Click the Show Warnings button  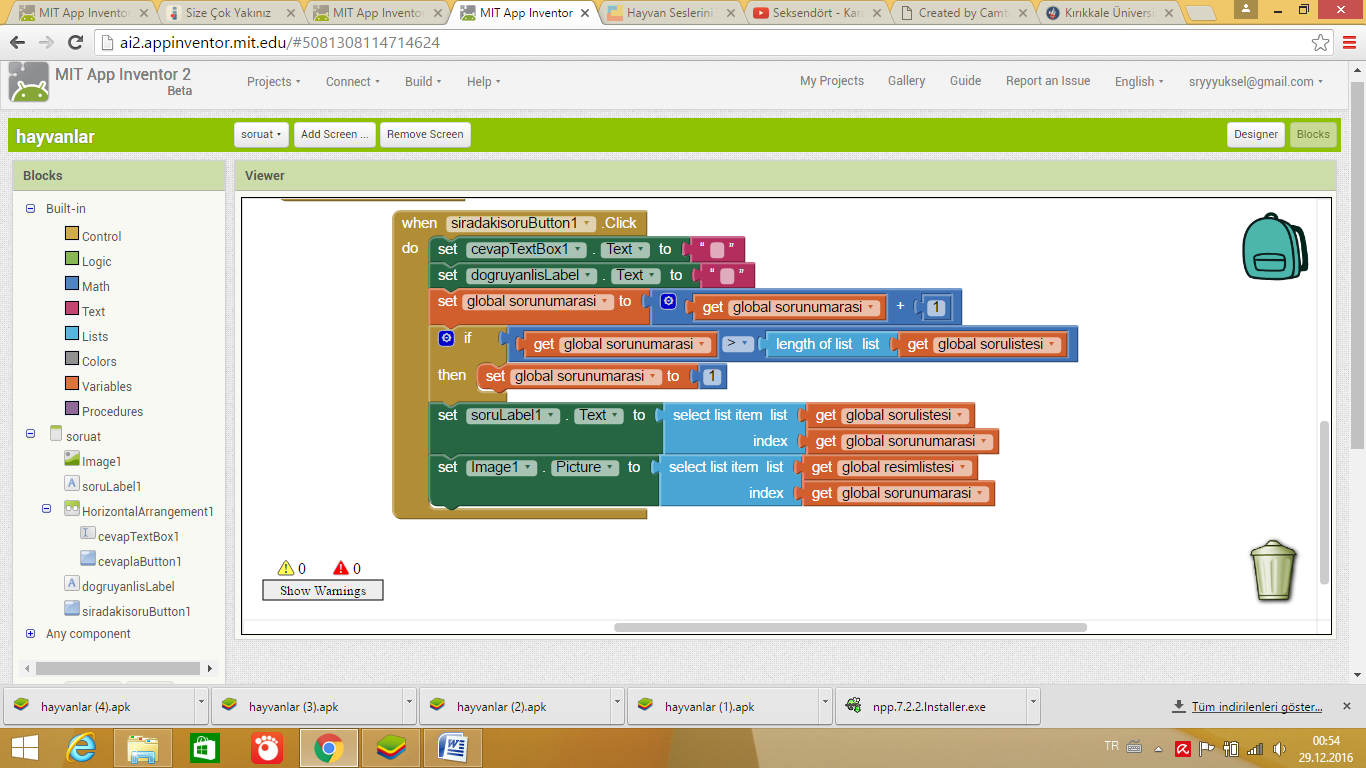click(323, 590)
